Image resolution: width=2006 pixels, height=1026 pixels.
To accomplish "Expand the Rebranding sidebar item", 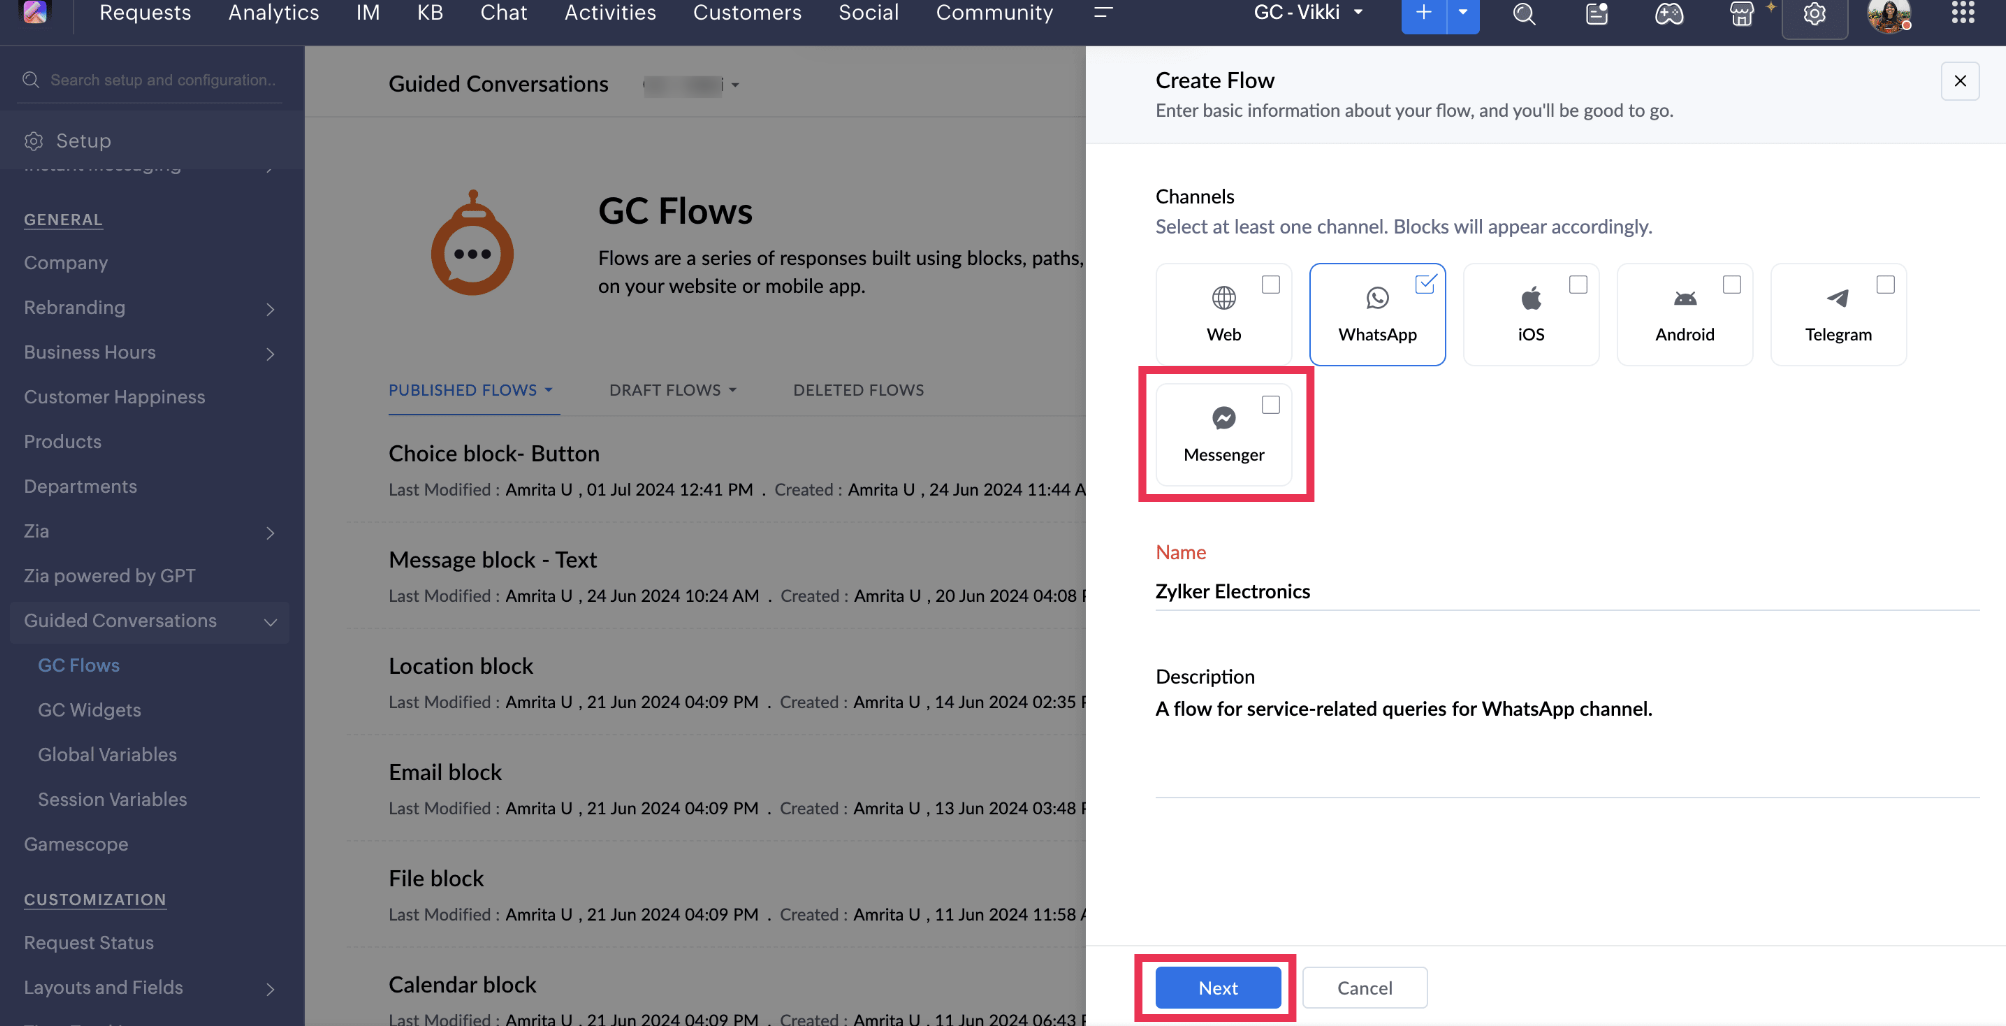I will point(270,309).
